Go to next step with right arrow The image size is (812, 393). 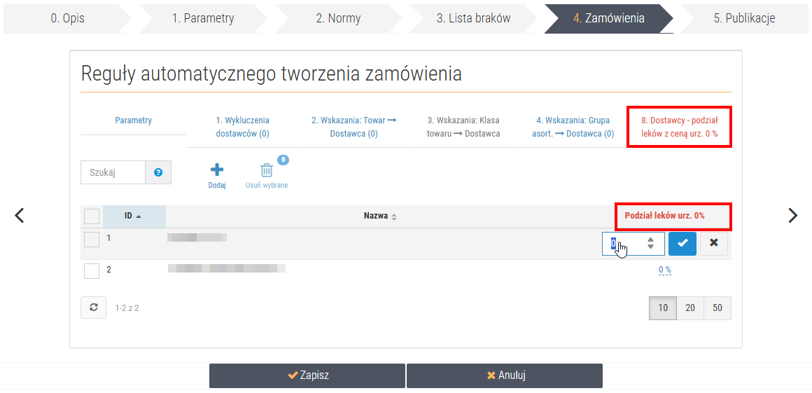(x=792, y=215)
